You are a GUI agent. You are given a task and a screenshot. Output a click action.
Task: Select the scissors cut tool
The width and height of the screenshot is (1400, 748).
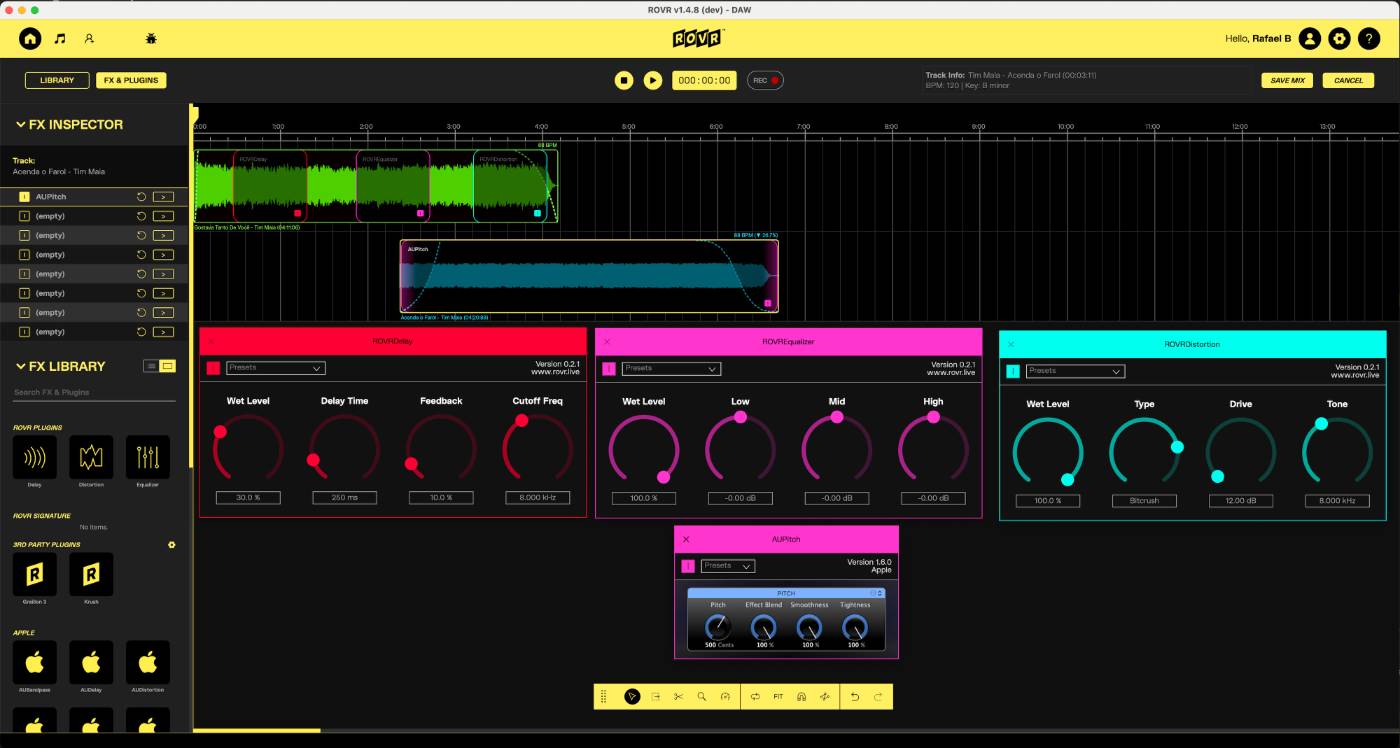678,697
